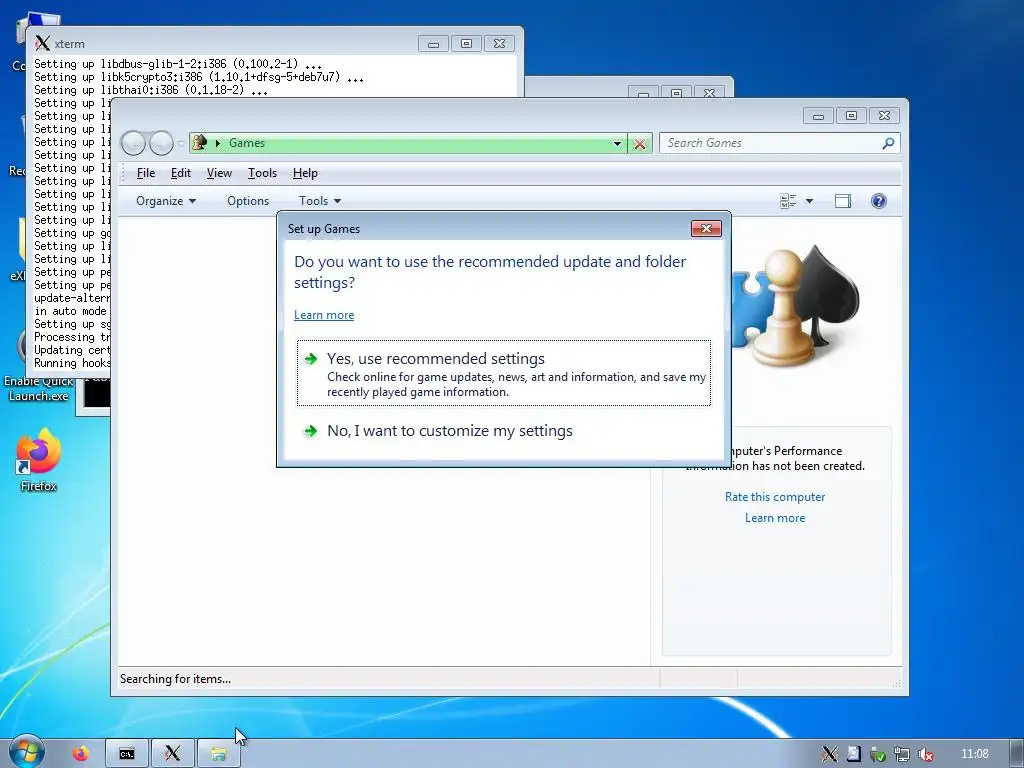Open Learn more link in performance panel
Screen dimensions: 1024x768
tap(775, 518)
